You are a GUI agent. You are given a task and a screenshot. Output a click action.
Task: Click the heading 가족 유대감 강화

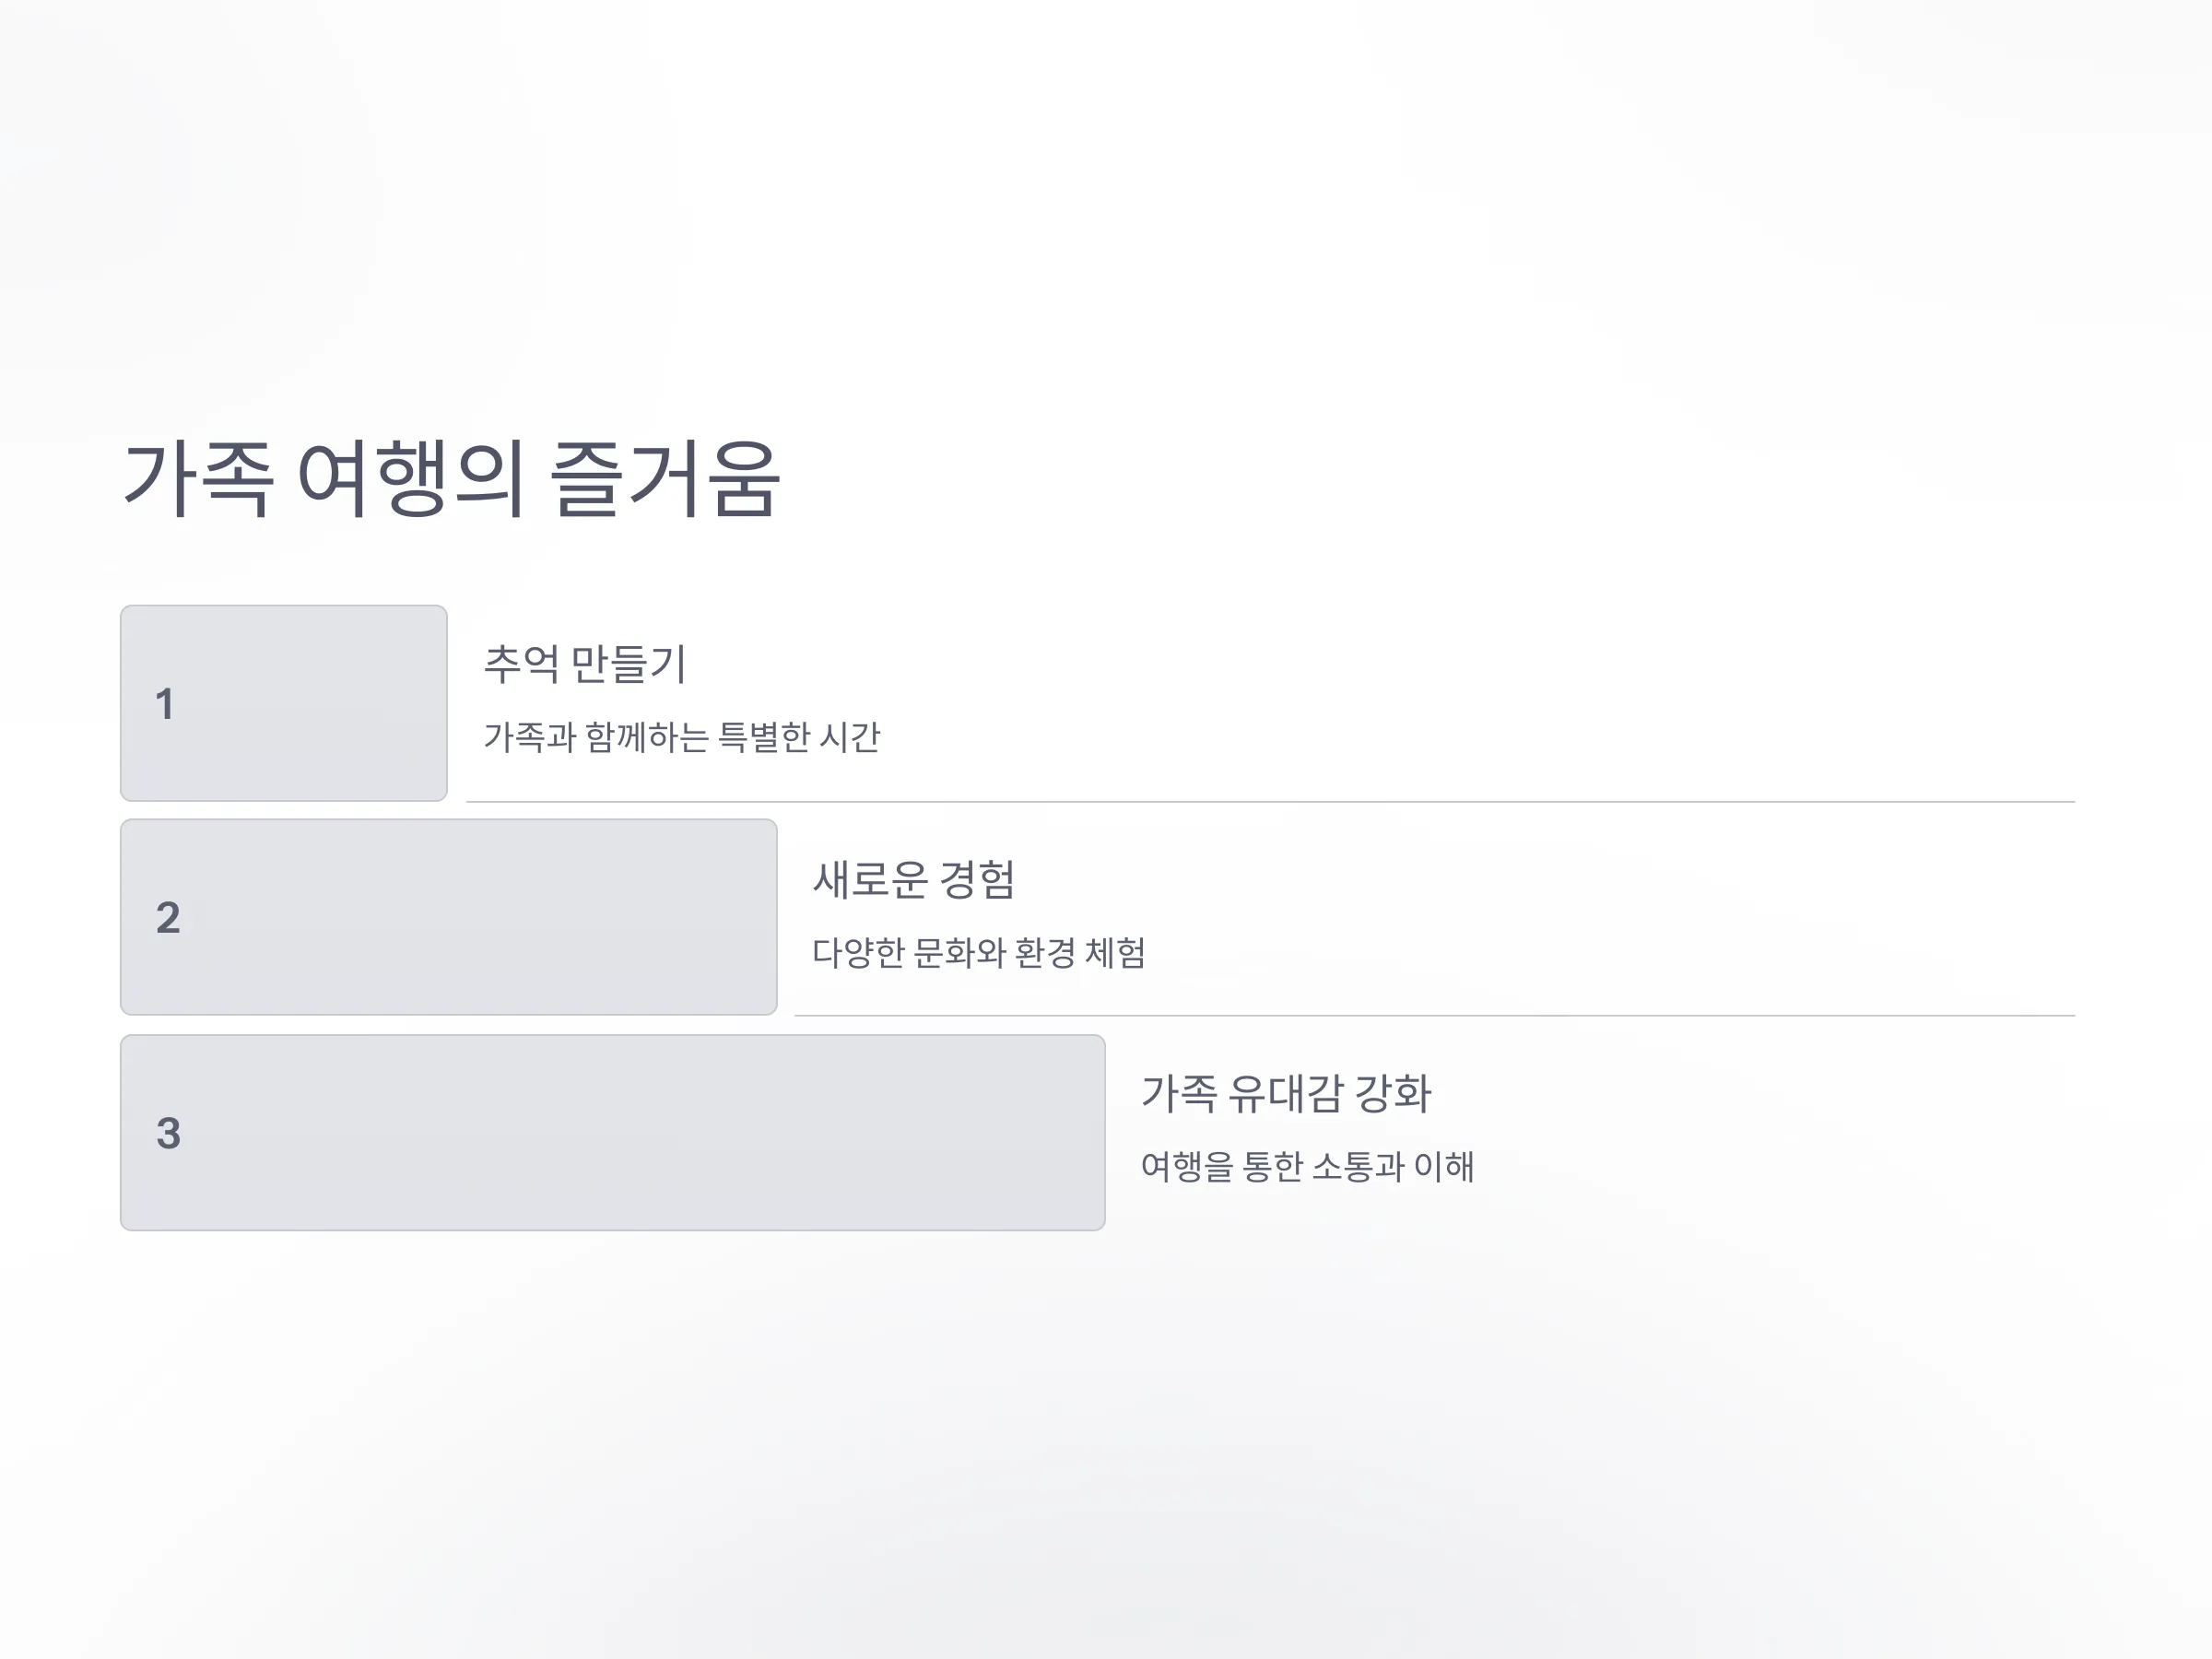[1286, 1093]
